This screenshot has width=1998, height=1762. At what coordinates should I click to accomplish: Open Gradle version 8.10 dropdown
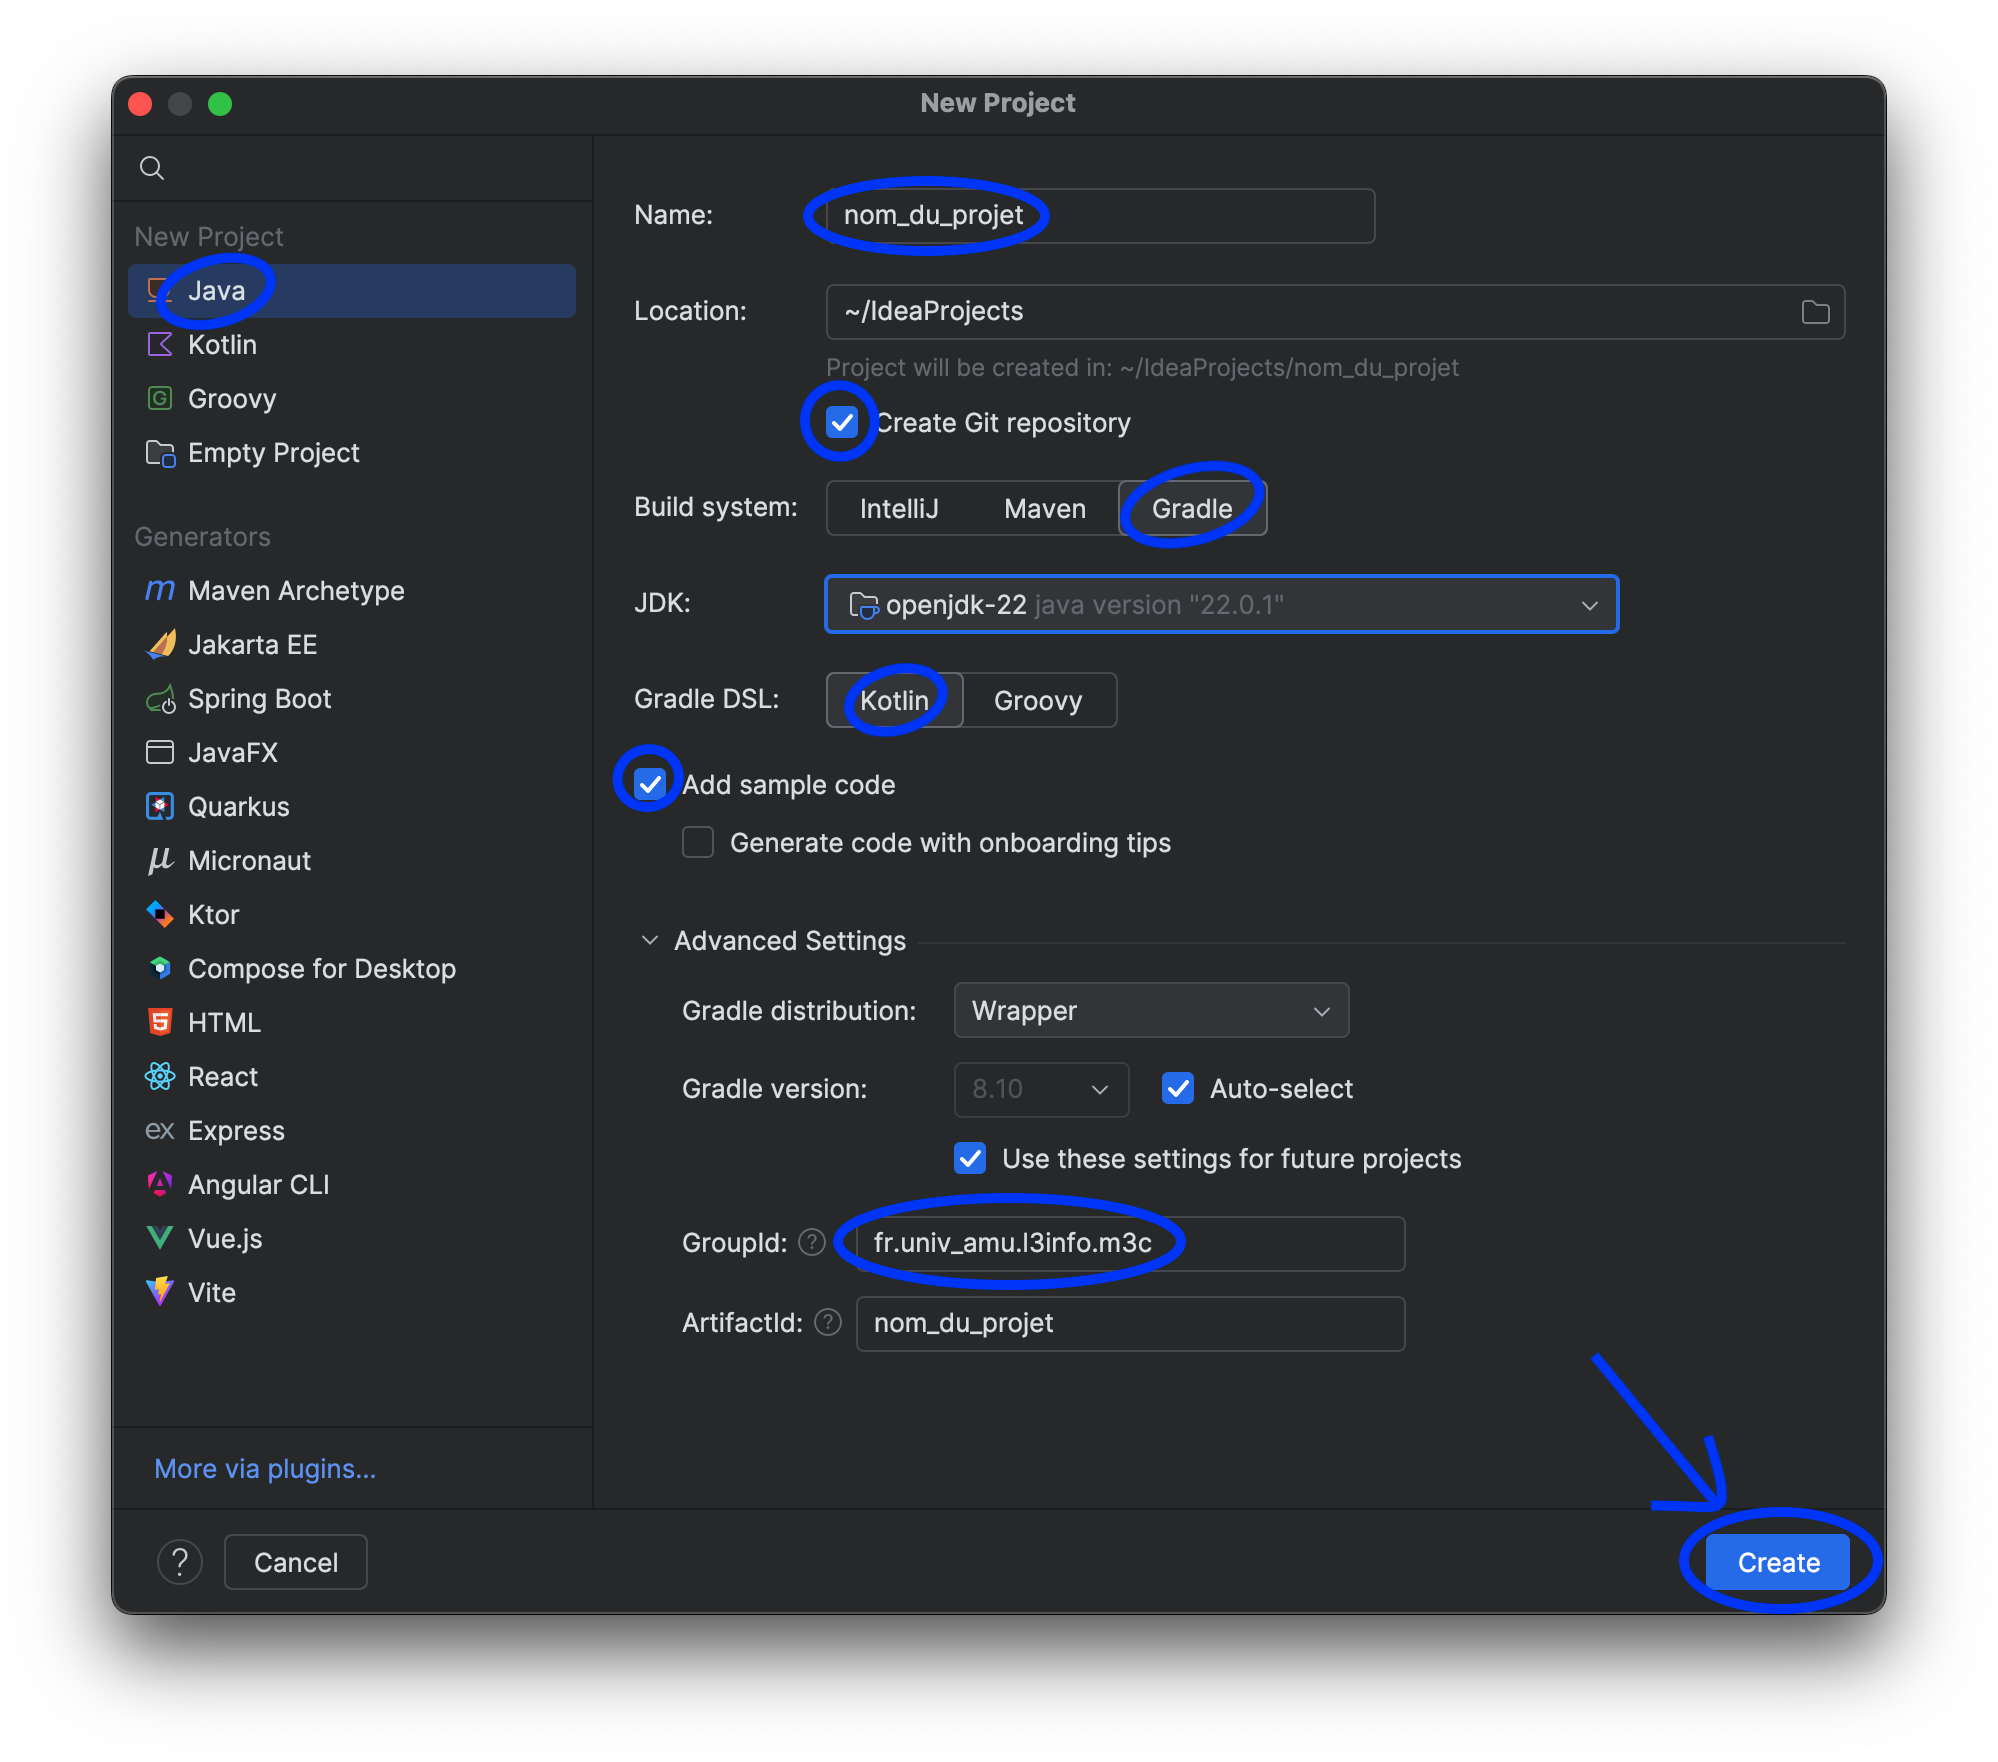1041,1089
